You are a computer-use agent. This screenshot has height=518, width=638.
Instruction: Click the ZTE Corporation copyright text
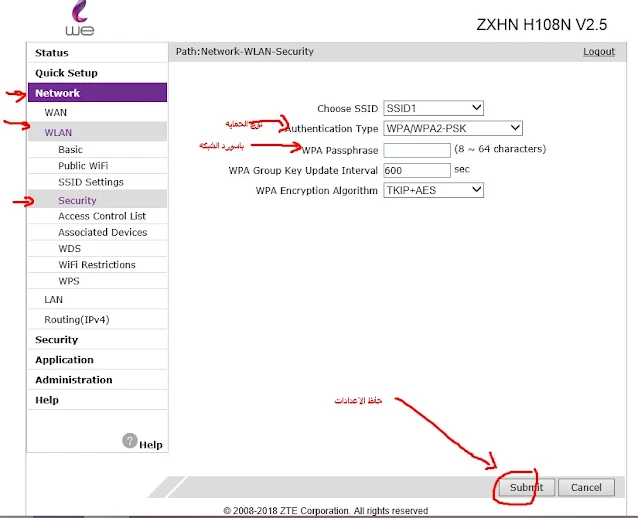pos(326,511)
